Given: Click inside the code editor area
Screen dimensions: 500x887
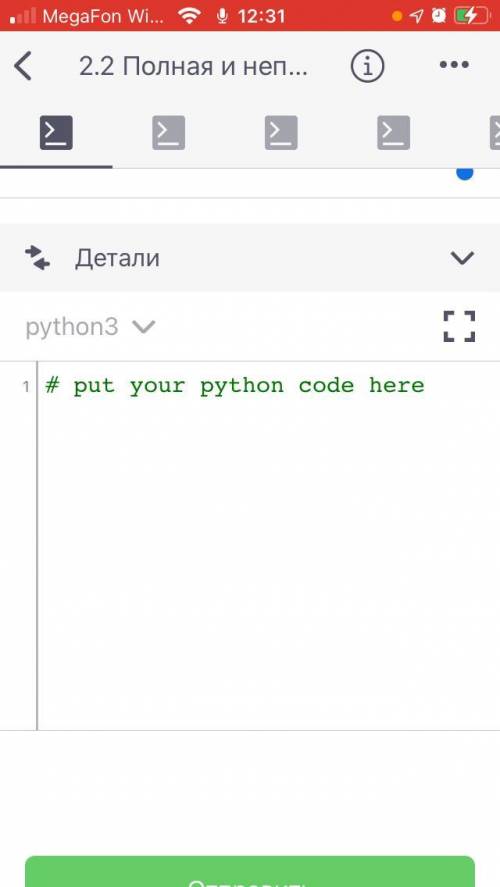Looking at the screenshot, I should (x=269, y=546).
